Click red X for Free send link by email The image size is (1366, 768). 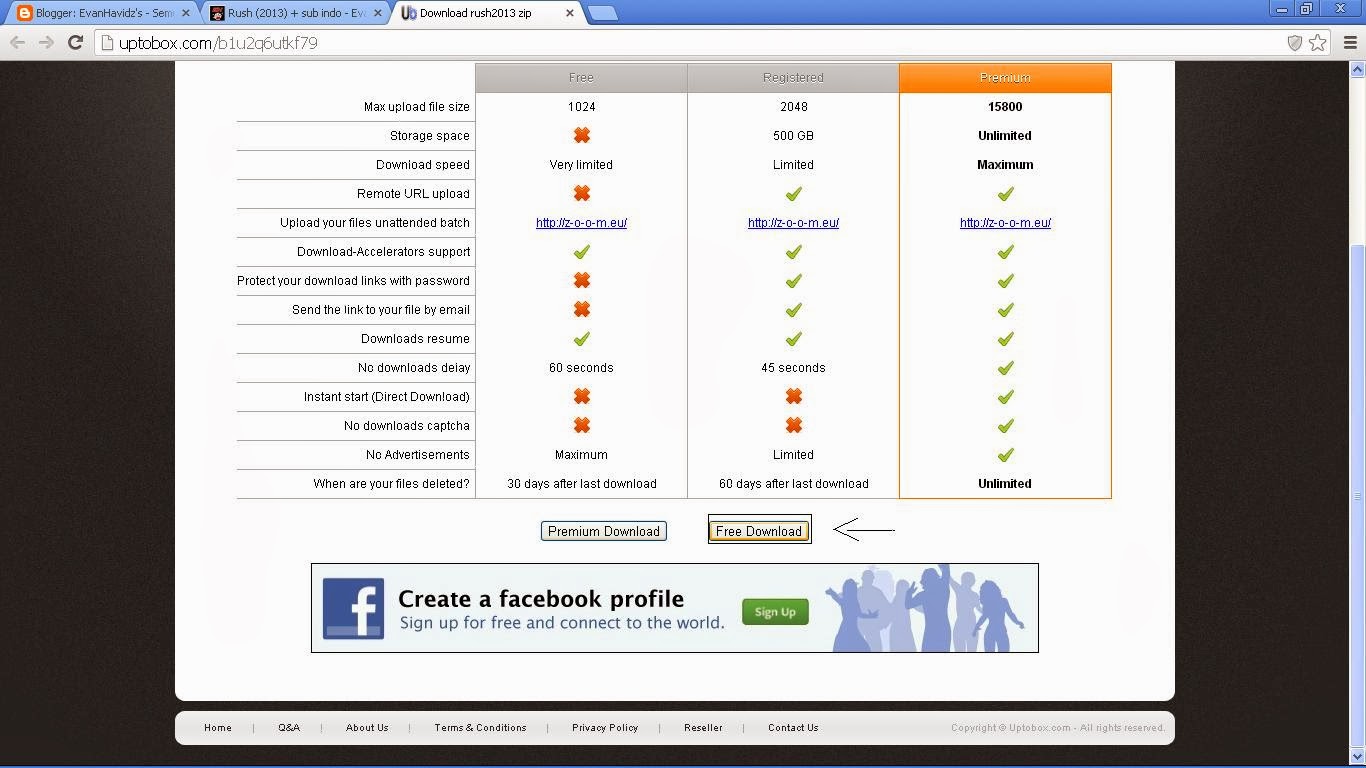click(581, 309)
